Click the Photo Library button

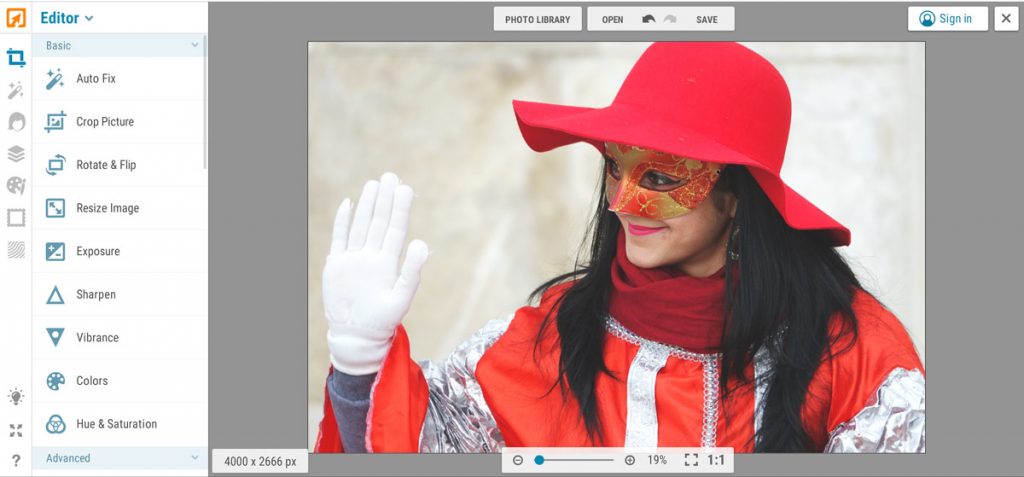(x=537, y=19)
